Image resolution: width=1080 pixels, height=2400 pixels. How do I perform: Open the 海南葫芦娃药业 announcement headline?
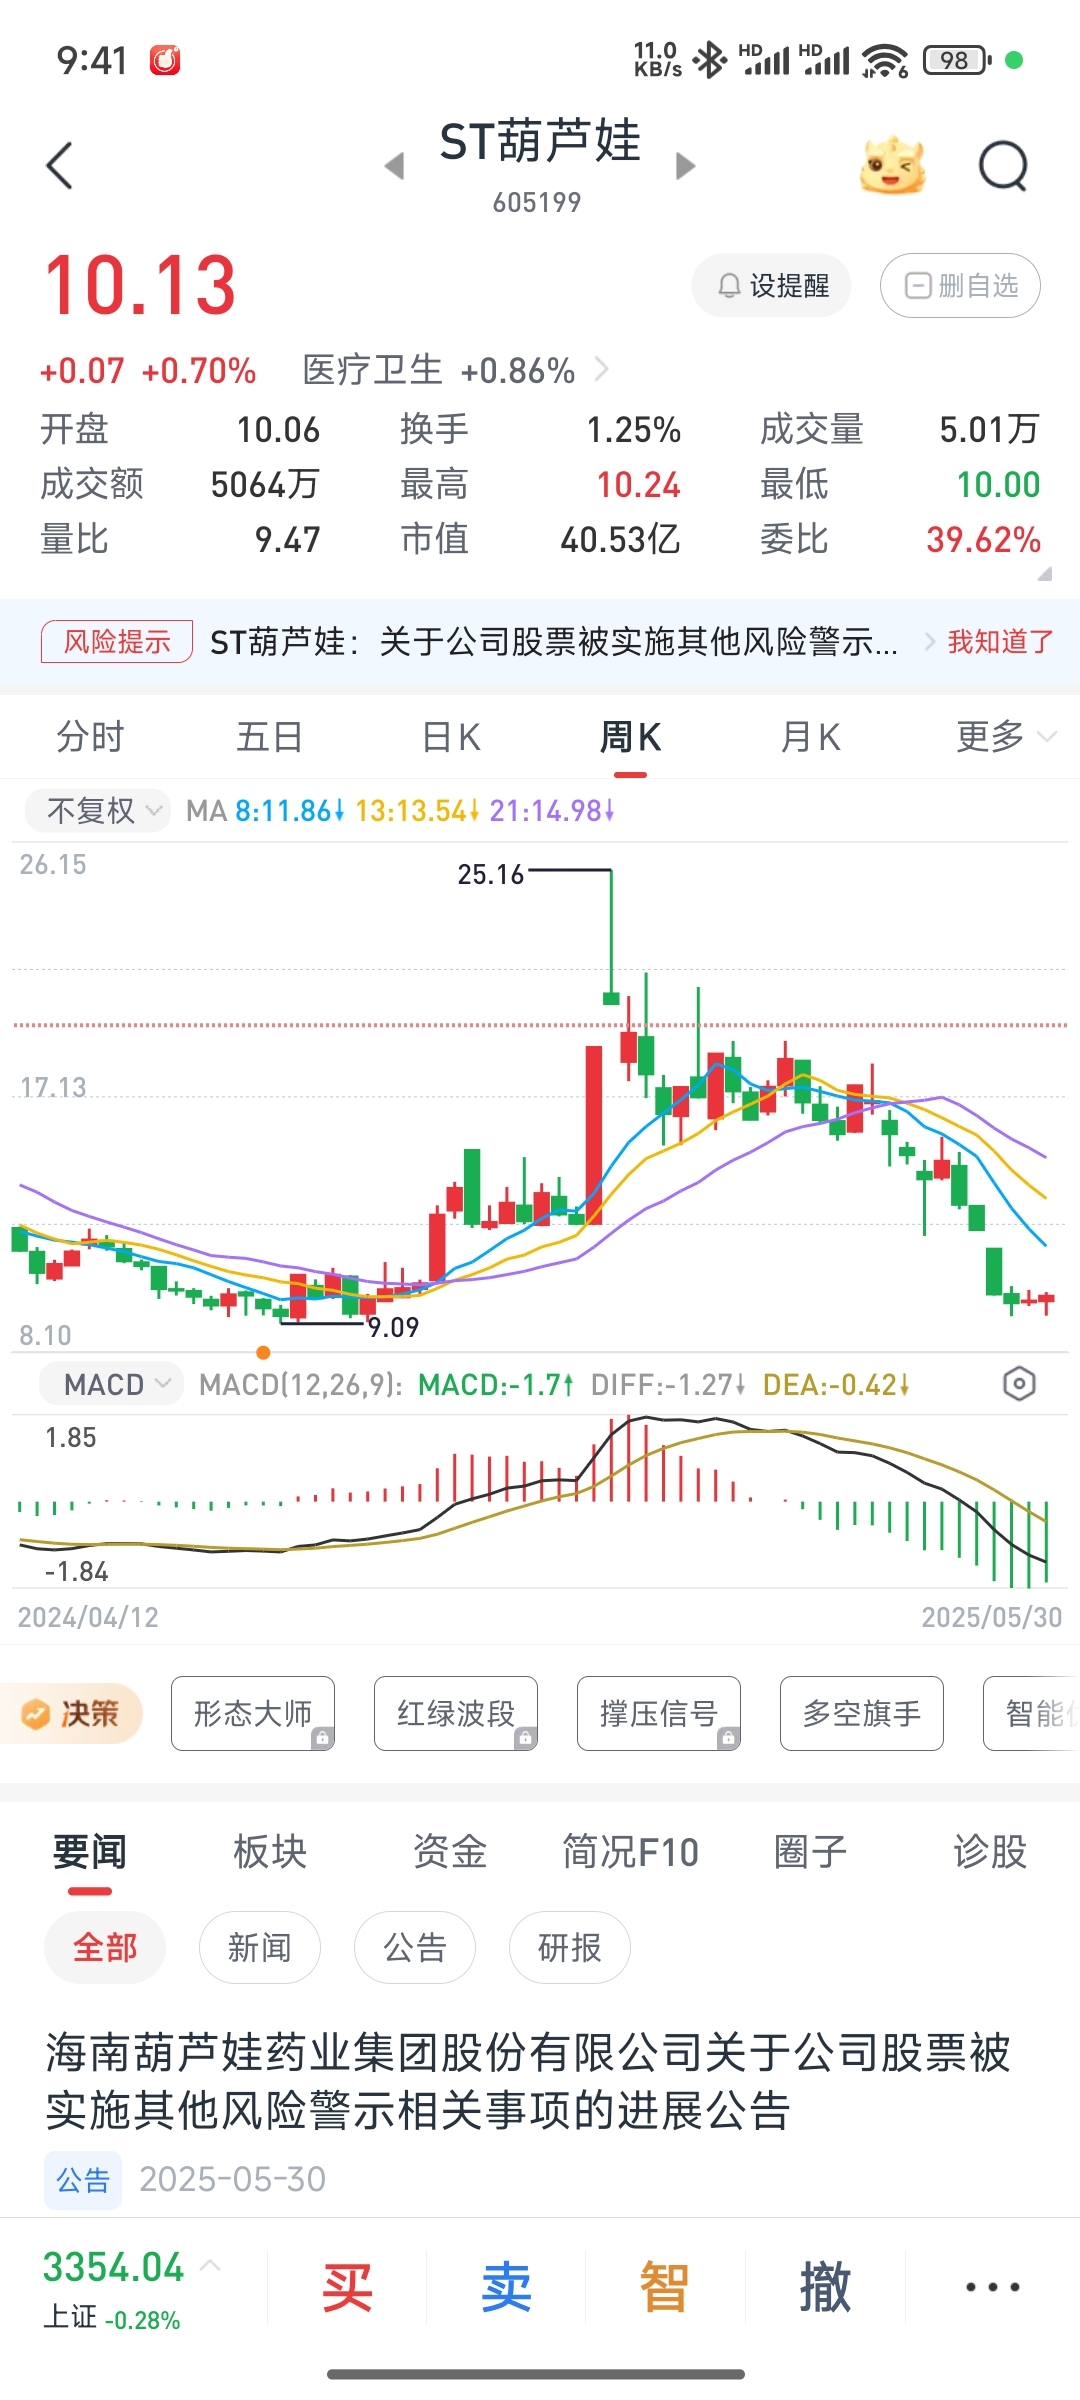528,2082
